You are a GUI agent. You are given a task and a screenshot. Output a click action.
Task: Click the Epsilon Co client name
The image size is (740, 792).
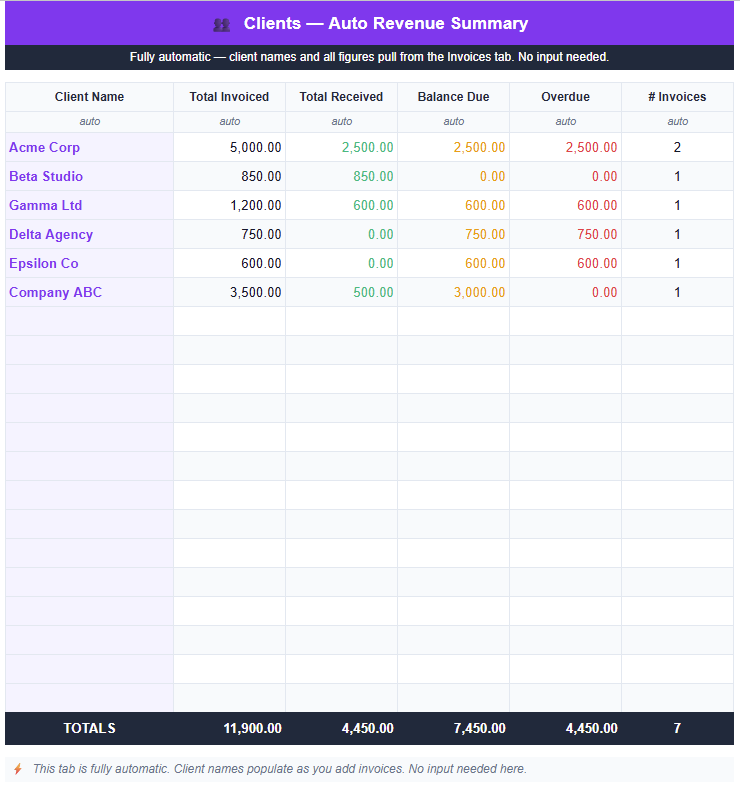click(x=44, y=263)
